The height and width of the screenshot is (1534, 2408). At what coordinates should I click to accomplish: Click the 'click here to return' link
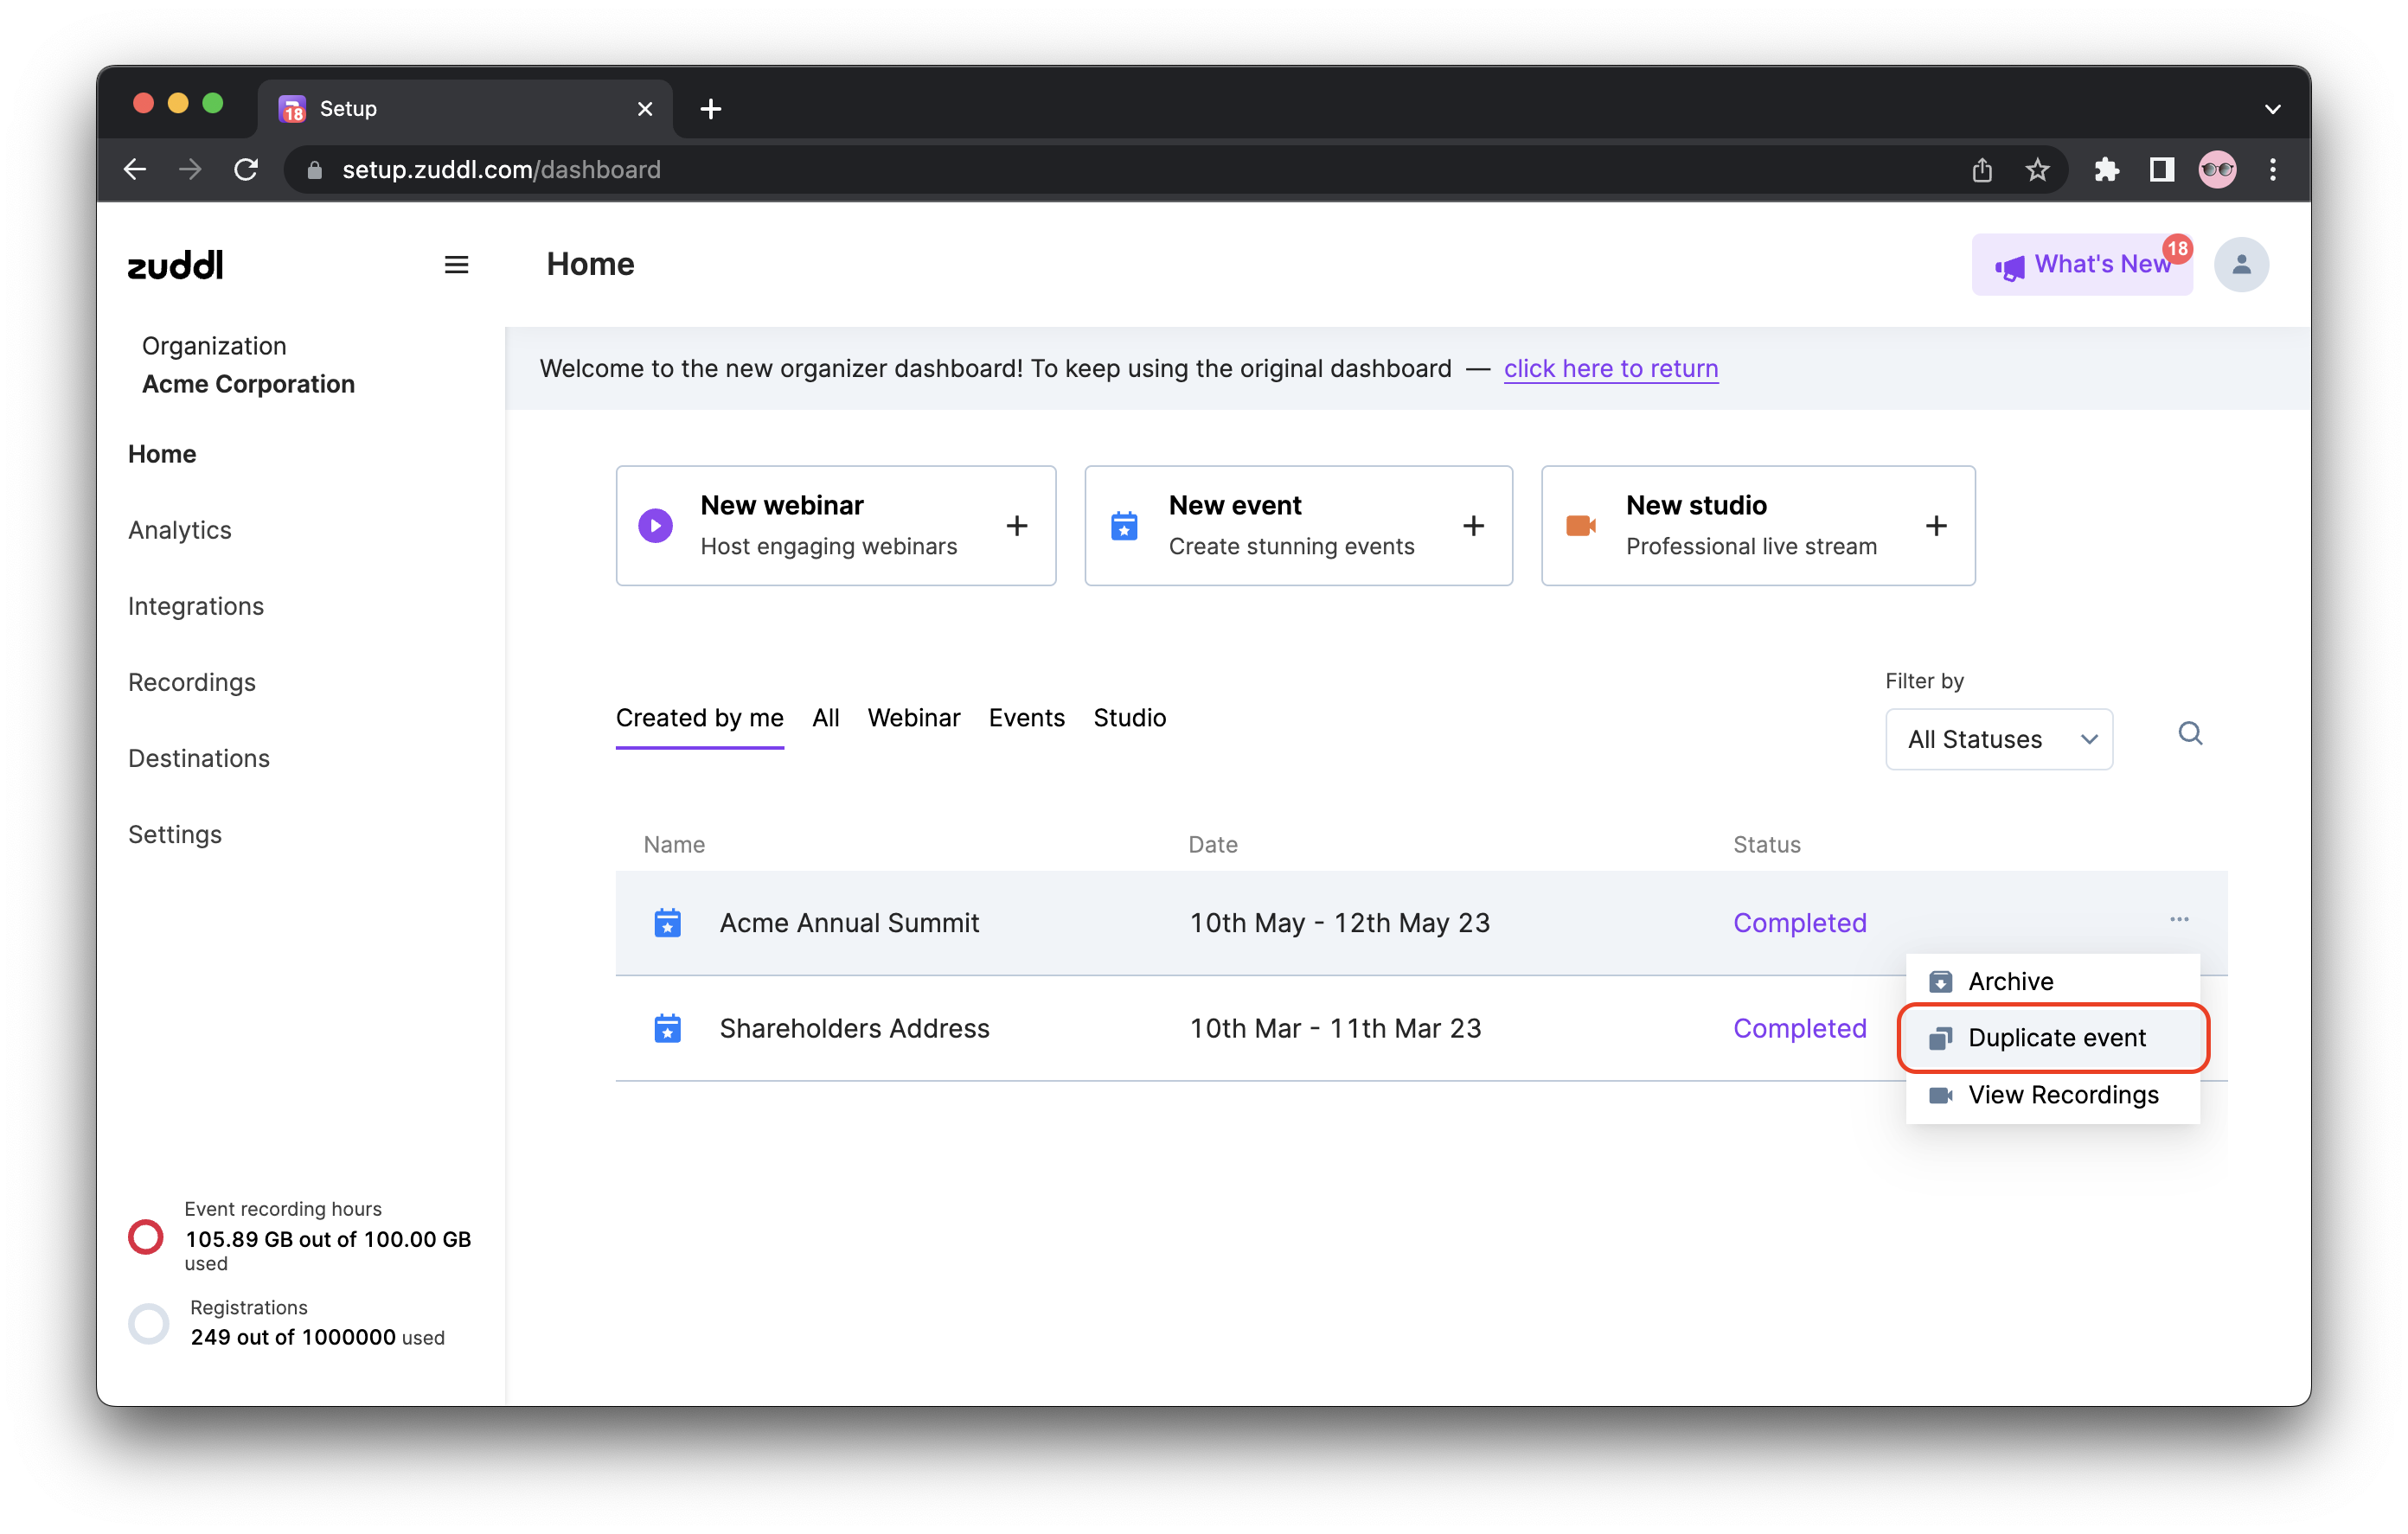[1610, 369]
